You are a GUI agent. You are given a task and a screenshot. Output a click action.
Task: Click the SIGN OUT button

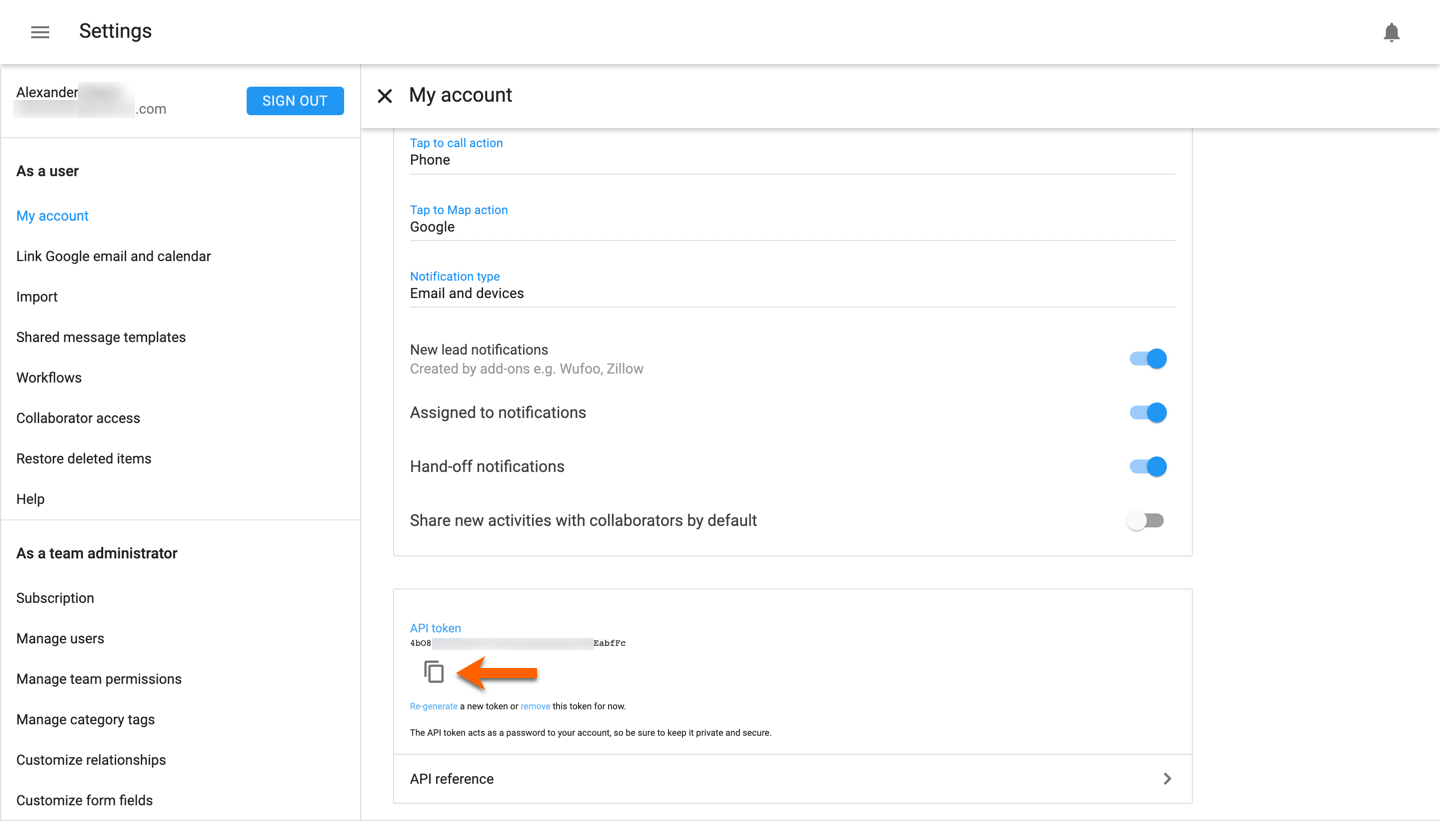pos(295,101)
